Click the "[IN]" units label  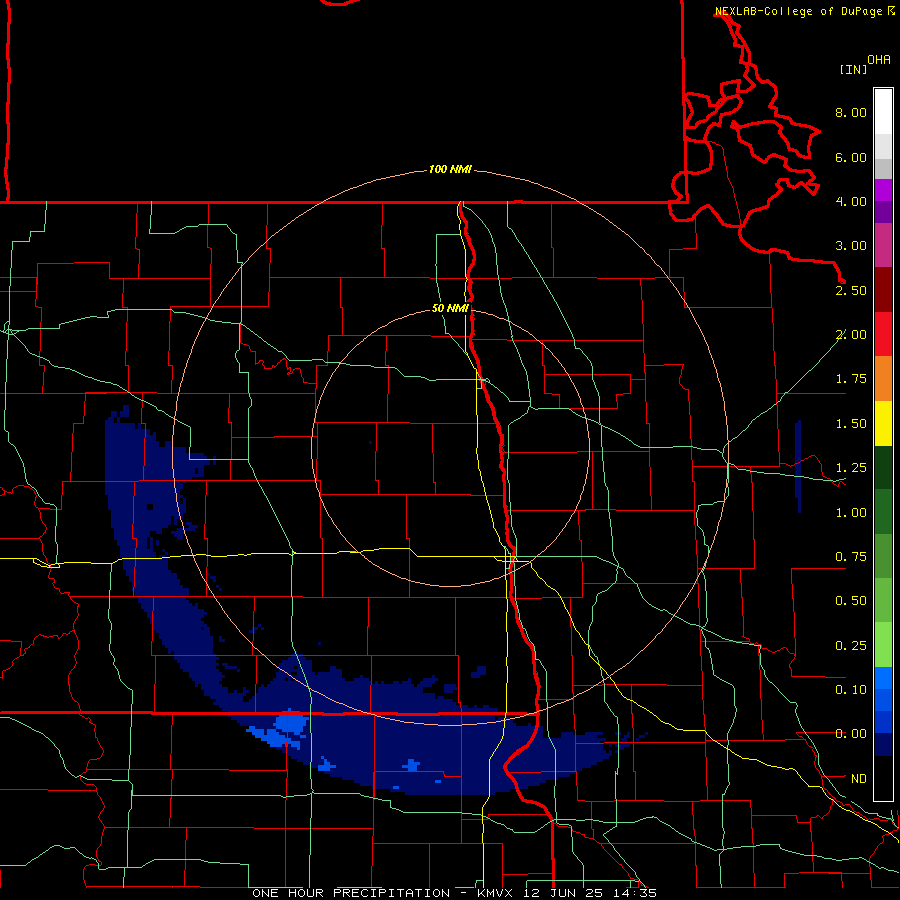click(853, 69)
